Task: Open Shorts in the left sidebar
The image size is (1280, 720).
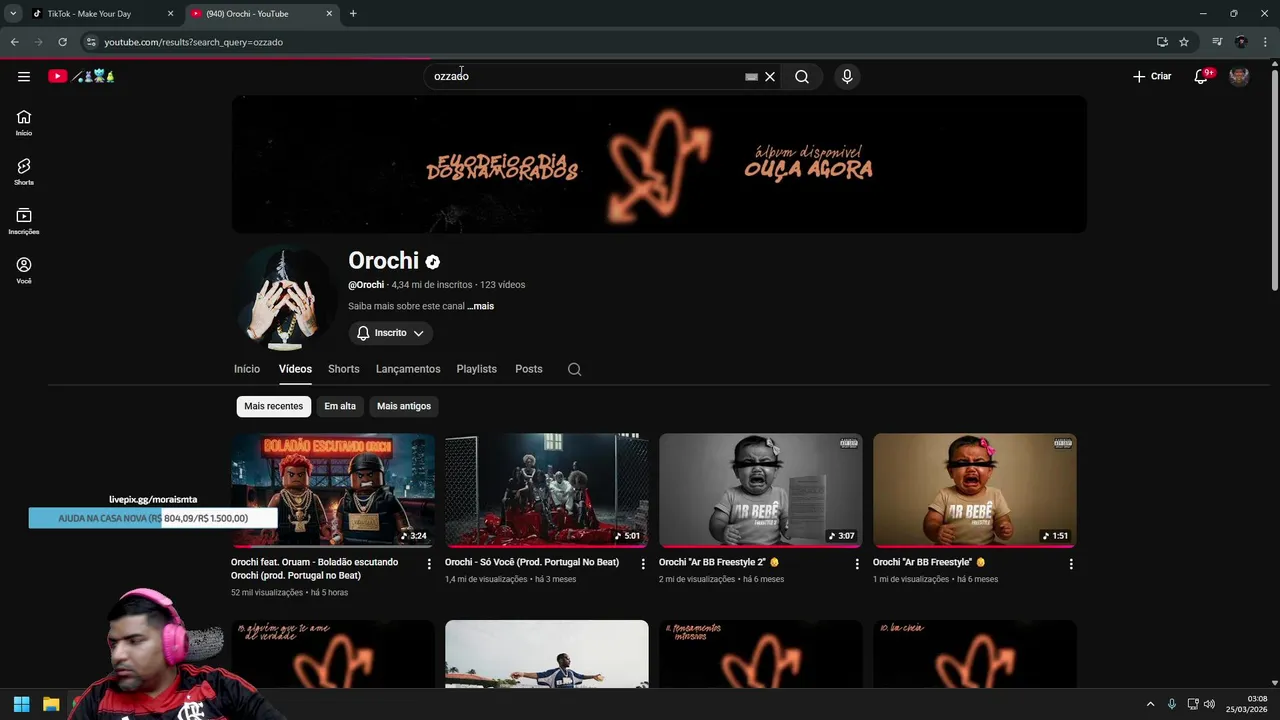Action: (x=24, y=172)
